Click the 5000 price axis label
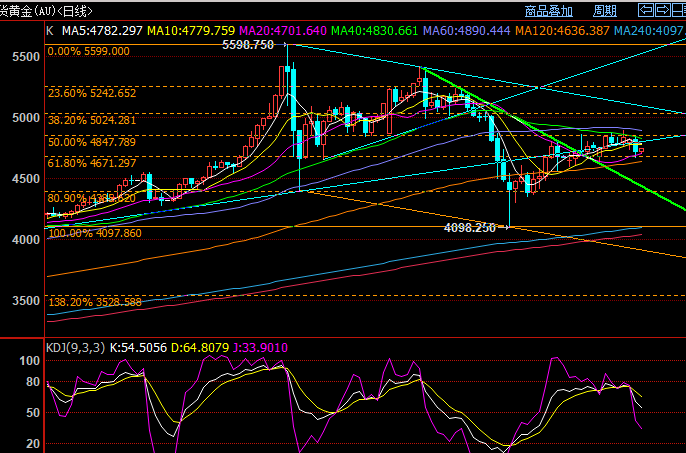This screenshot has height=453, width=686. pos(26,117)
